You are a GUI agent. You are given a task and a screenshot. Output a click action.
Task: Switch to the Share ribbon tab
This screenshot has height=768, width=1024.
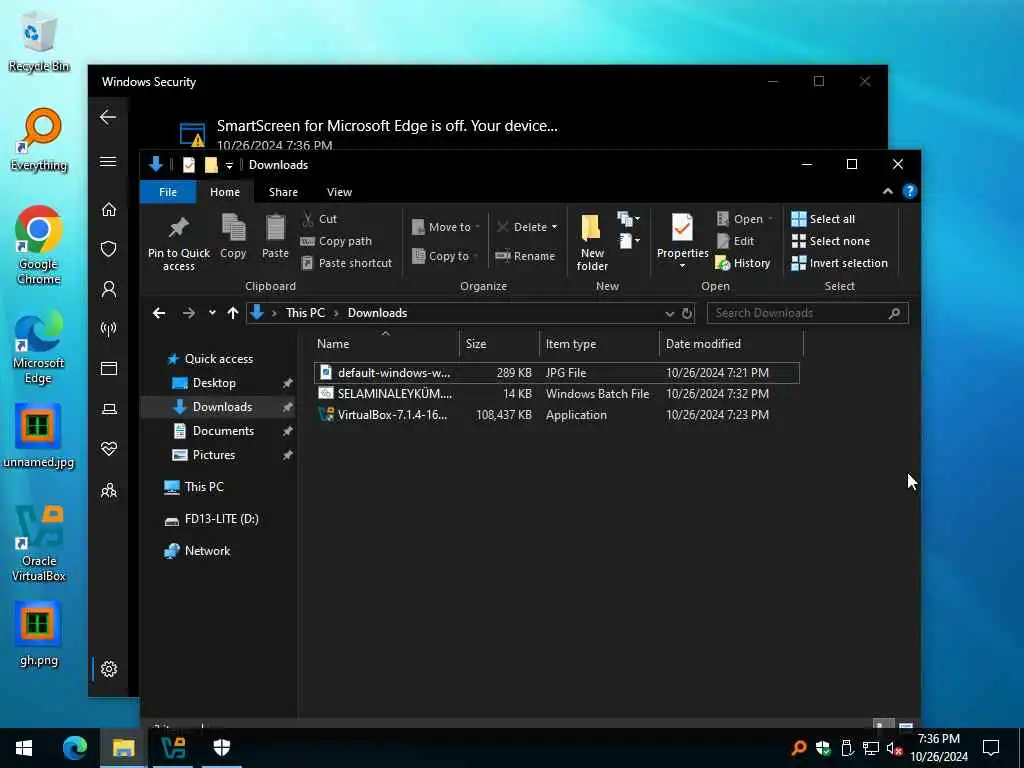coord(283,192)
